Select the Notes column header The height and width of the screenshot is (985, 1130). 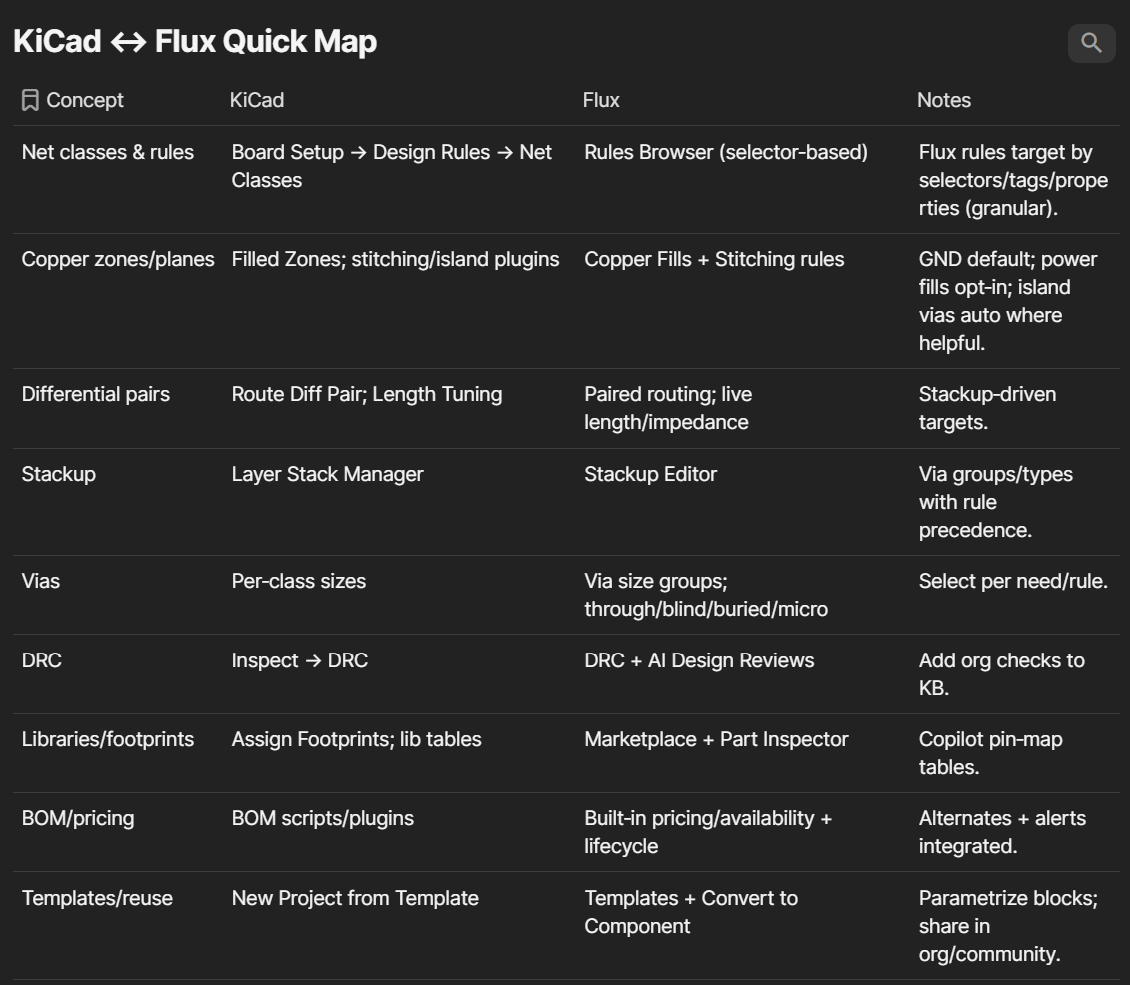[943, 100]
